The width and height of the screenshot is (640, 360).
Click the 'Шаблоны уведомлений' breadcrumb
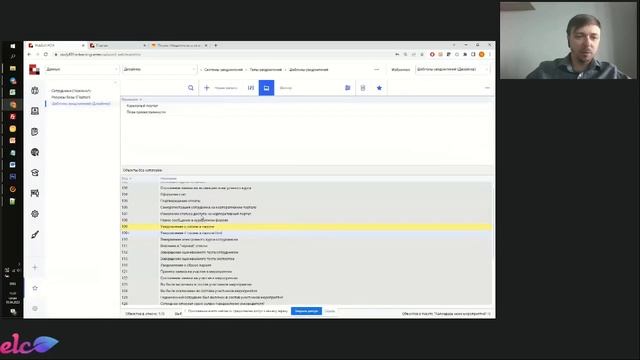point(309,70)
